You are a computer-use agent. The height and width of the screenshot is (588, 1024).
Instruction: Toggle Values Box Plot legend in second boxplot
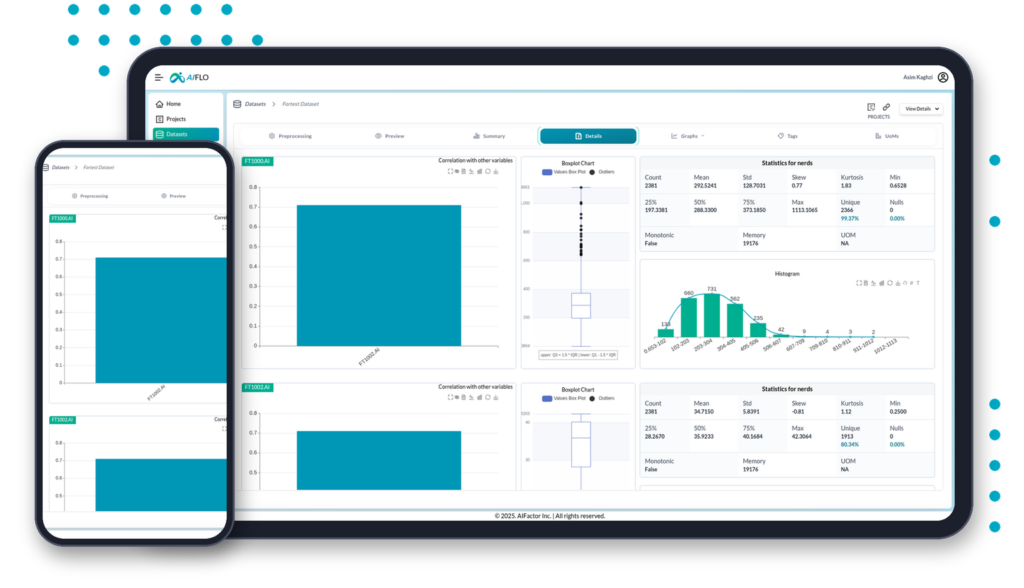point(564,398)
